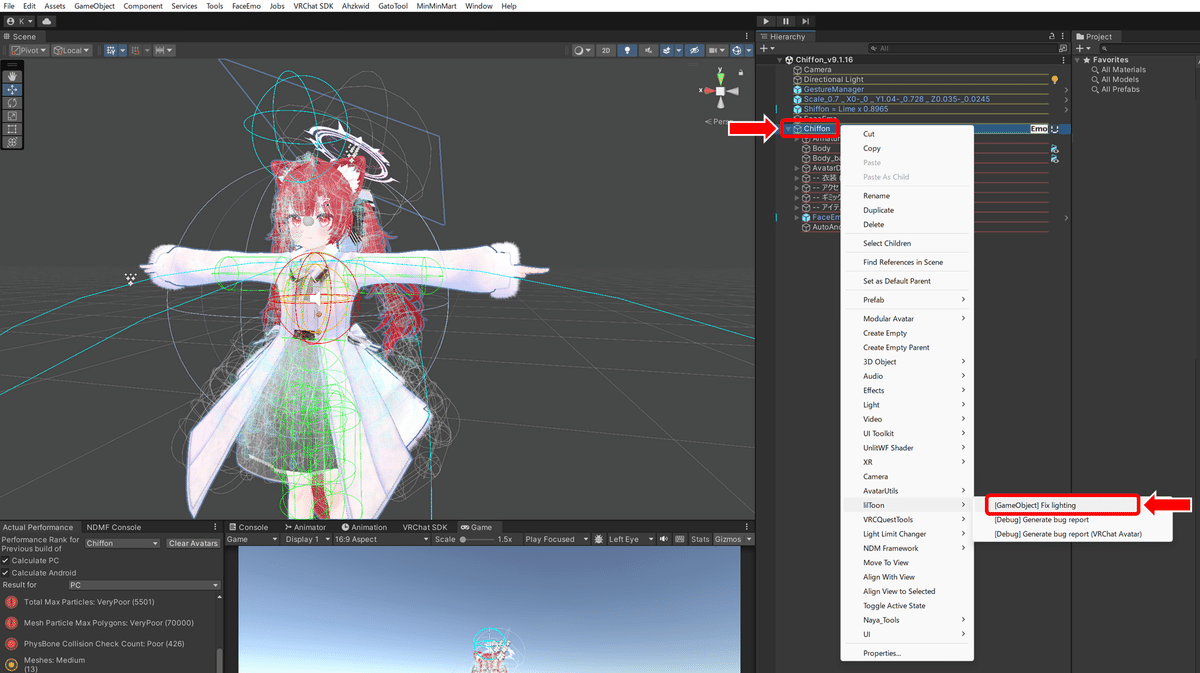This screenshot has height=673, width=1200.
Task: Click [GameObject] Fix lighting in lilToon submenu
Action: (x=1062, y=505)
